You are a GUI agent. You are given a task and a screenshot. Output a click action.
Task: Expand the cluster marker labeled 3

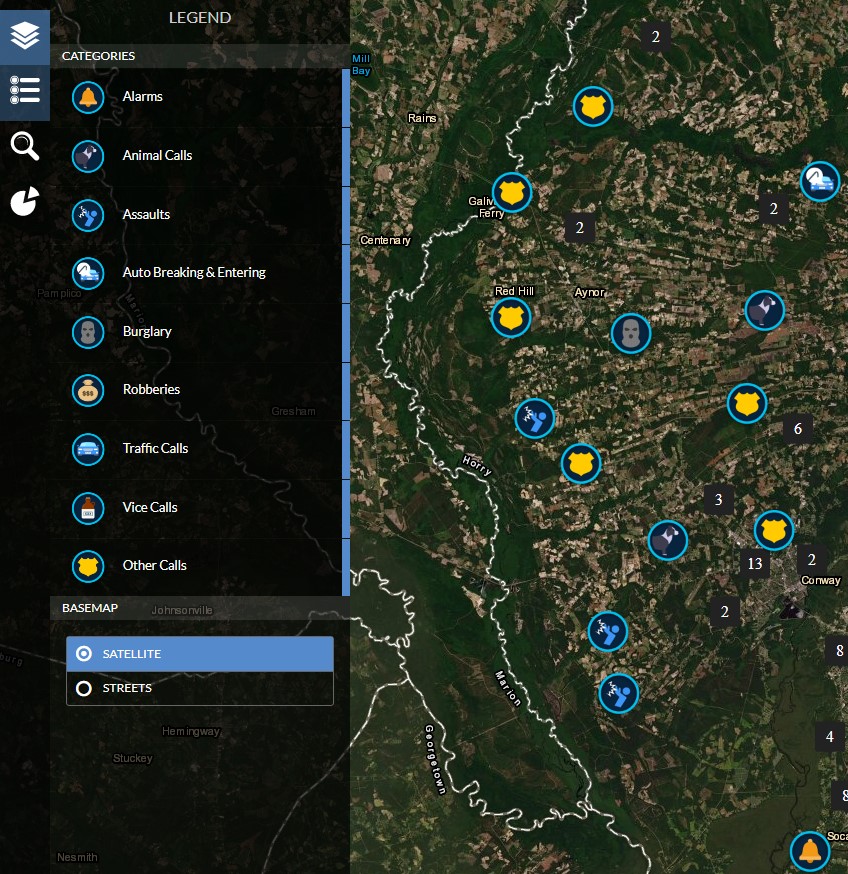[x=719, y=499]
